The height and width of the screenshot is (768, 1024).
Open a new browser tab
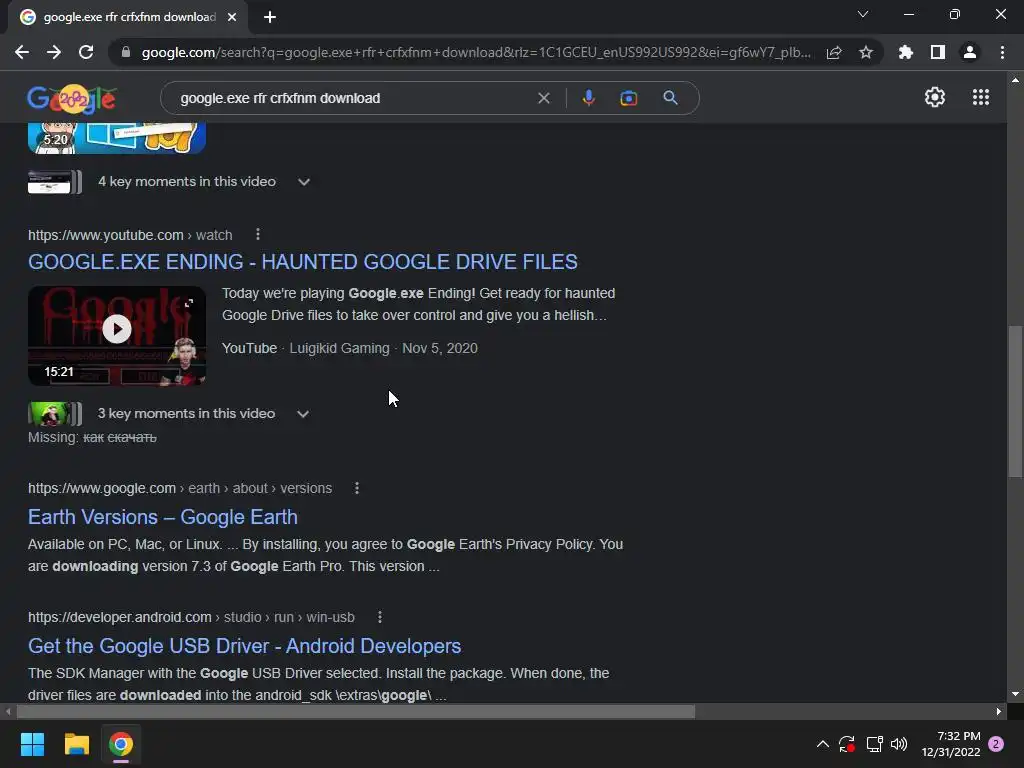(270, 17)
